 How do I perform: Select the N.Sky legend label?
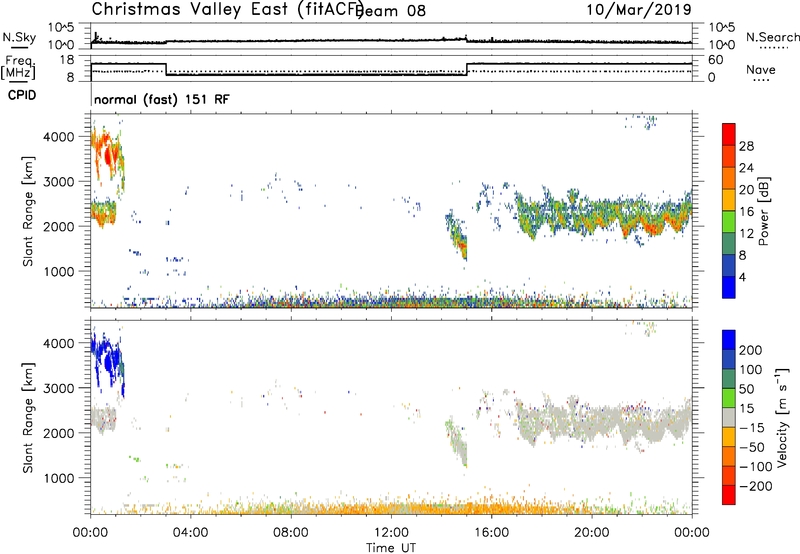tap(19, 38)
